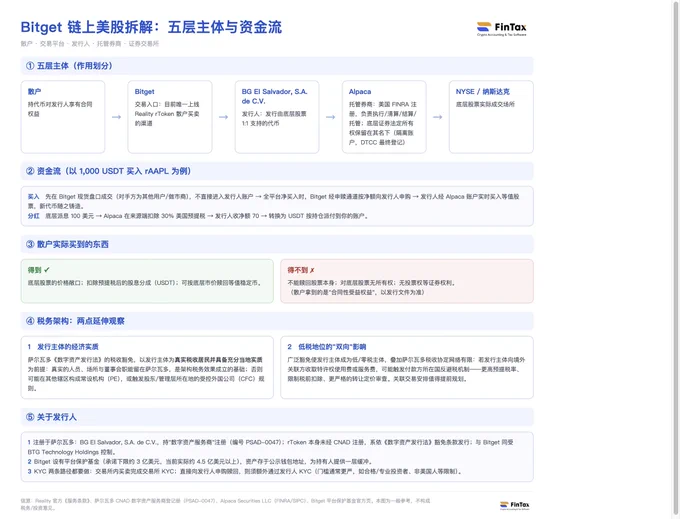Click the '散户' card title
Viewport: 680px width, 519px height.
click(34, 91)
